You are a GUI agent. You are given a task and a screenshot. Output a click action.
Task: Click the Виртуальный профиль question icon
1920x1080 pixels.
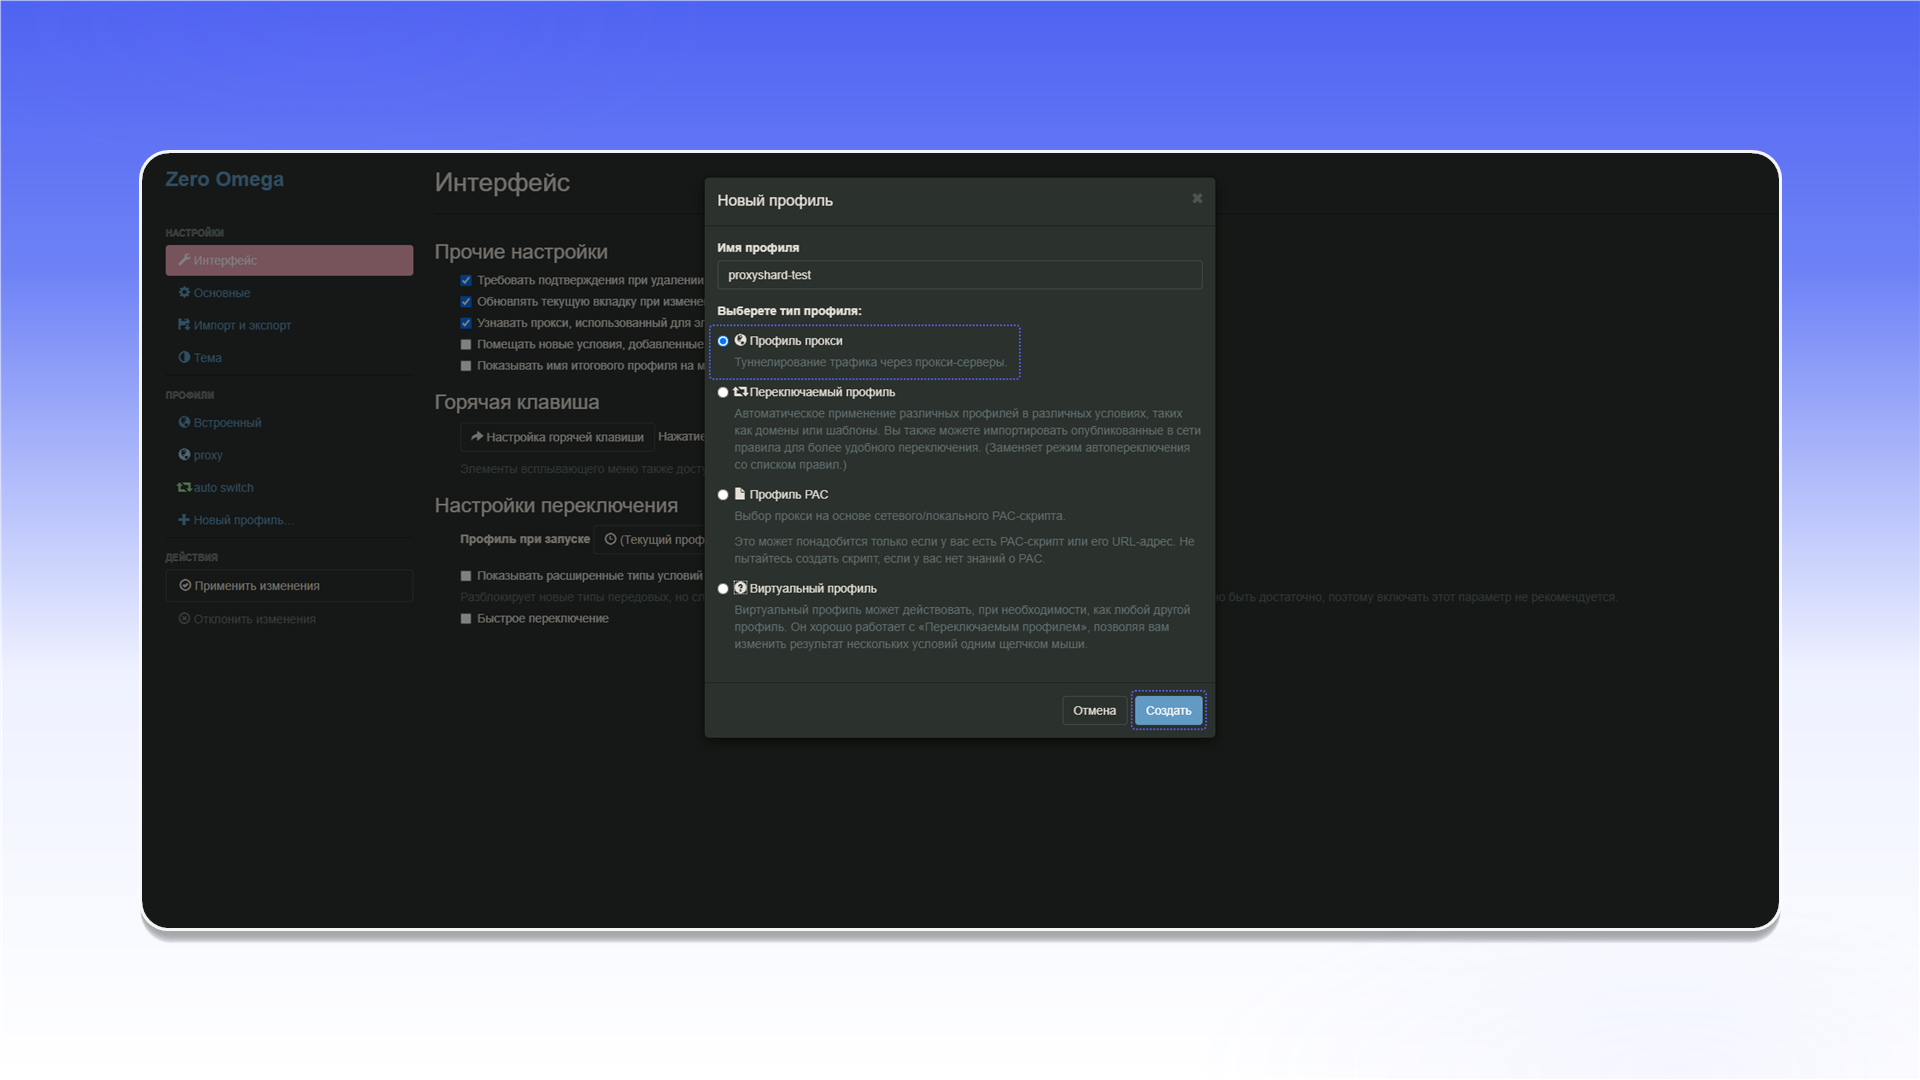(x=740, y=588)
